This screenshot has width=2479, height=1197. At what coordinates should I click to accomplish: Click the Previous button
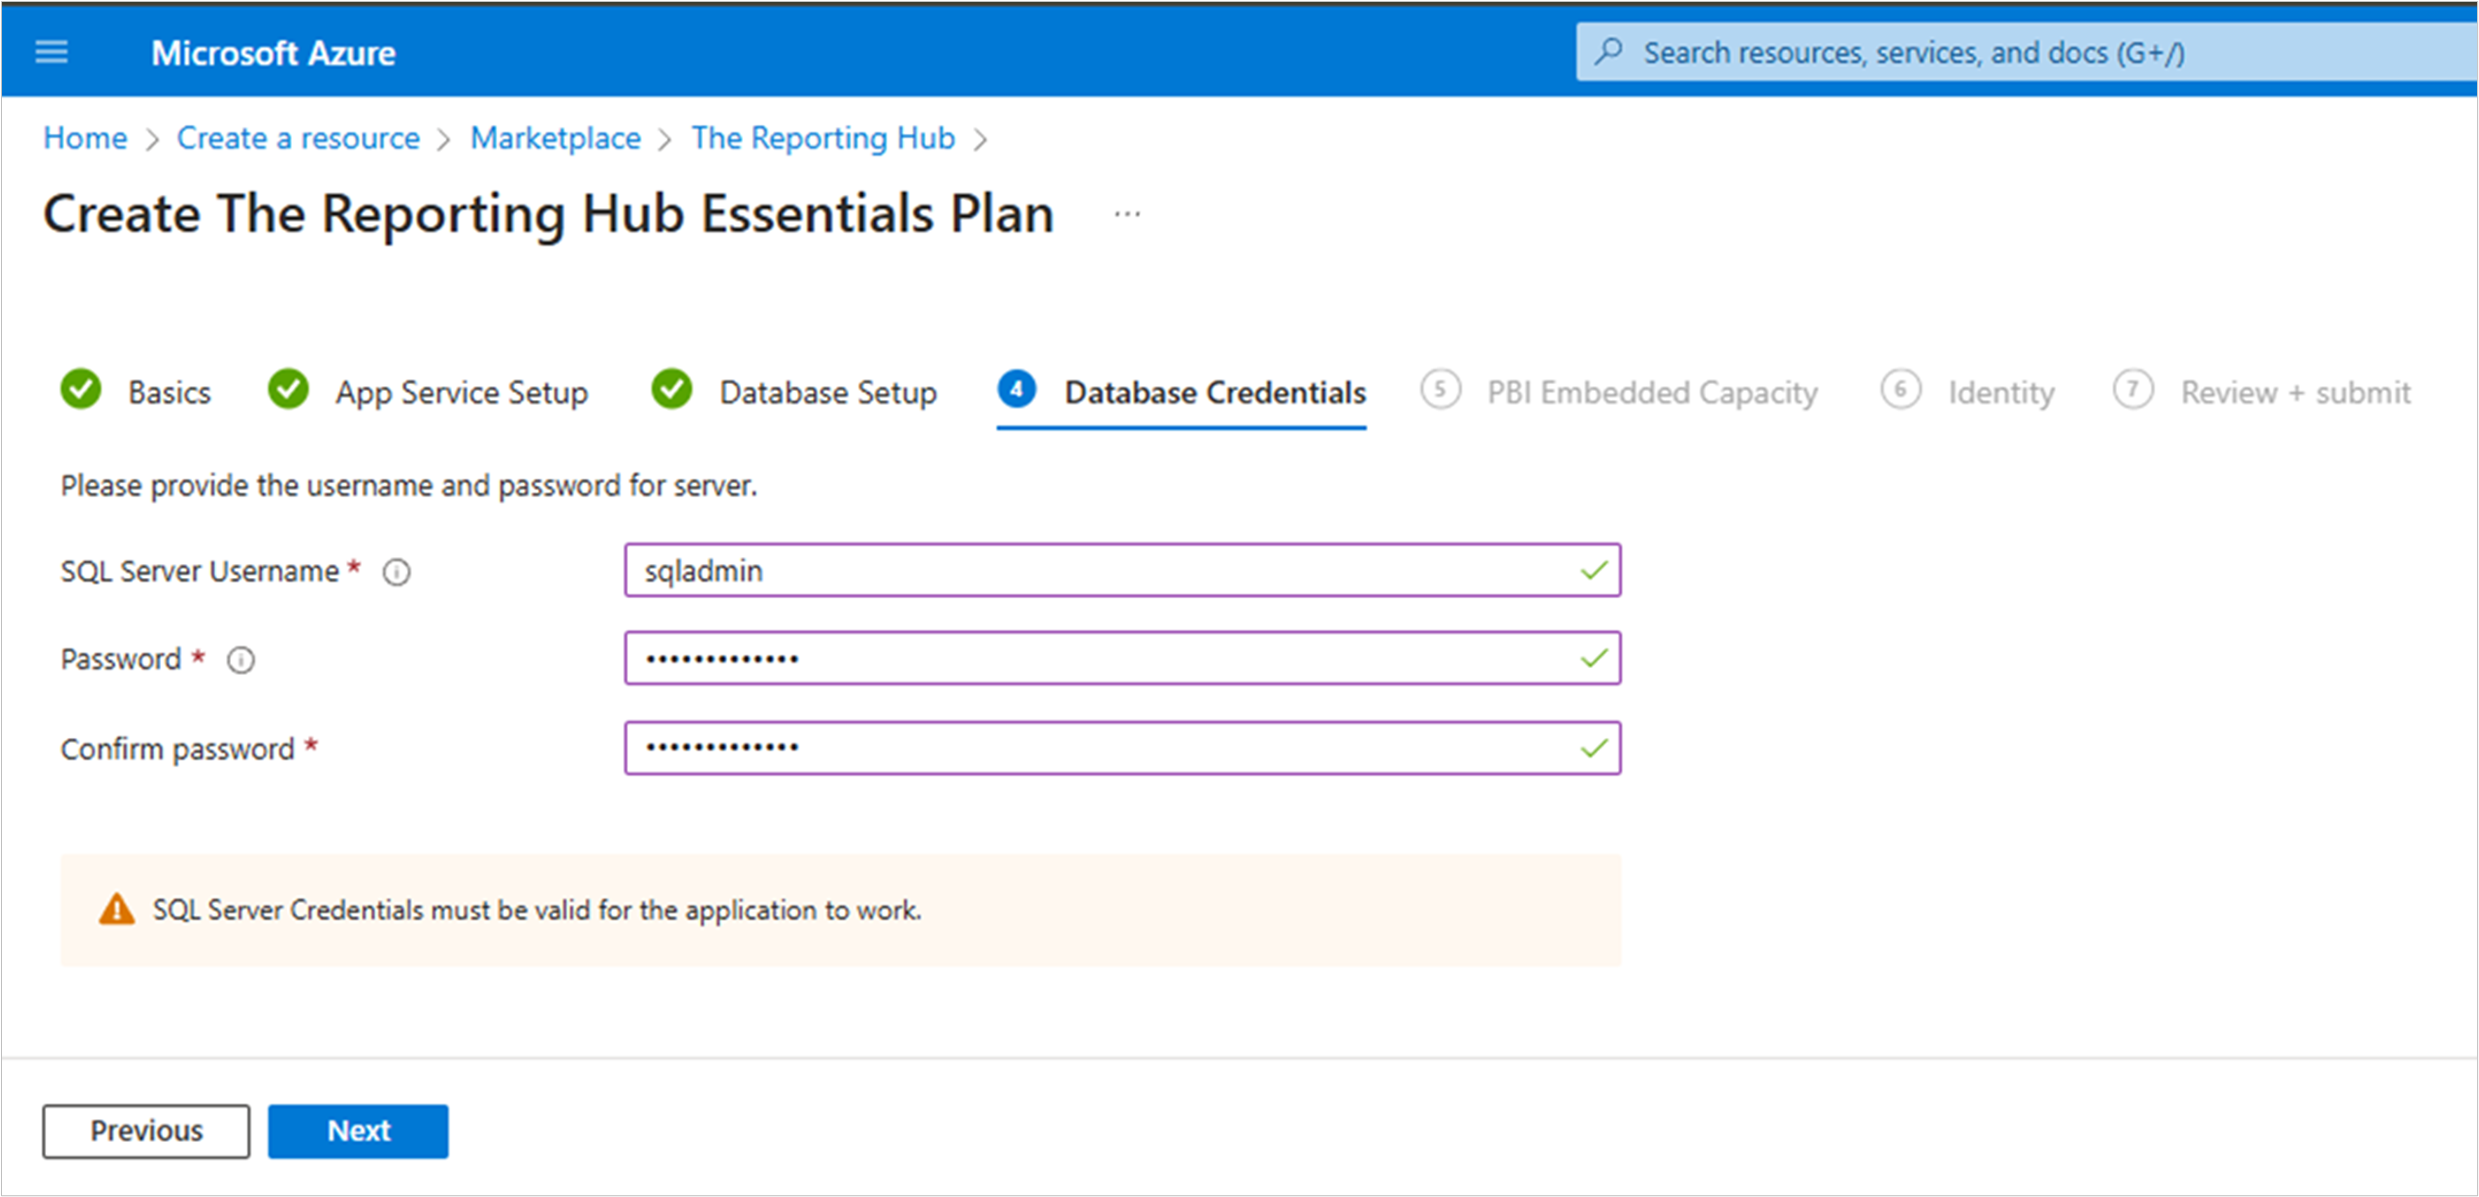click(x=146, y=1131)
